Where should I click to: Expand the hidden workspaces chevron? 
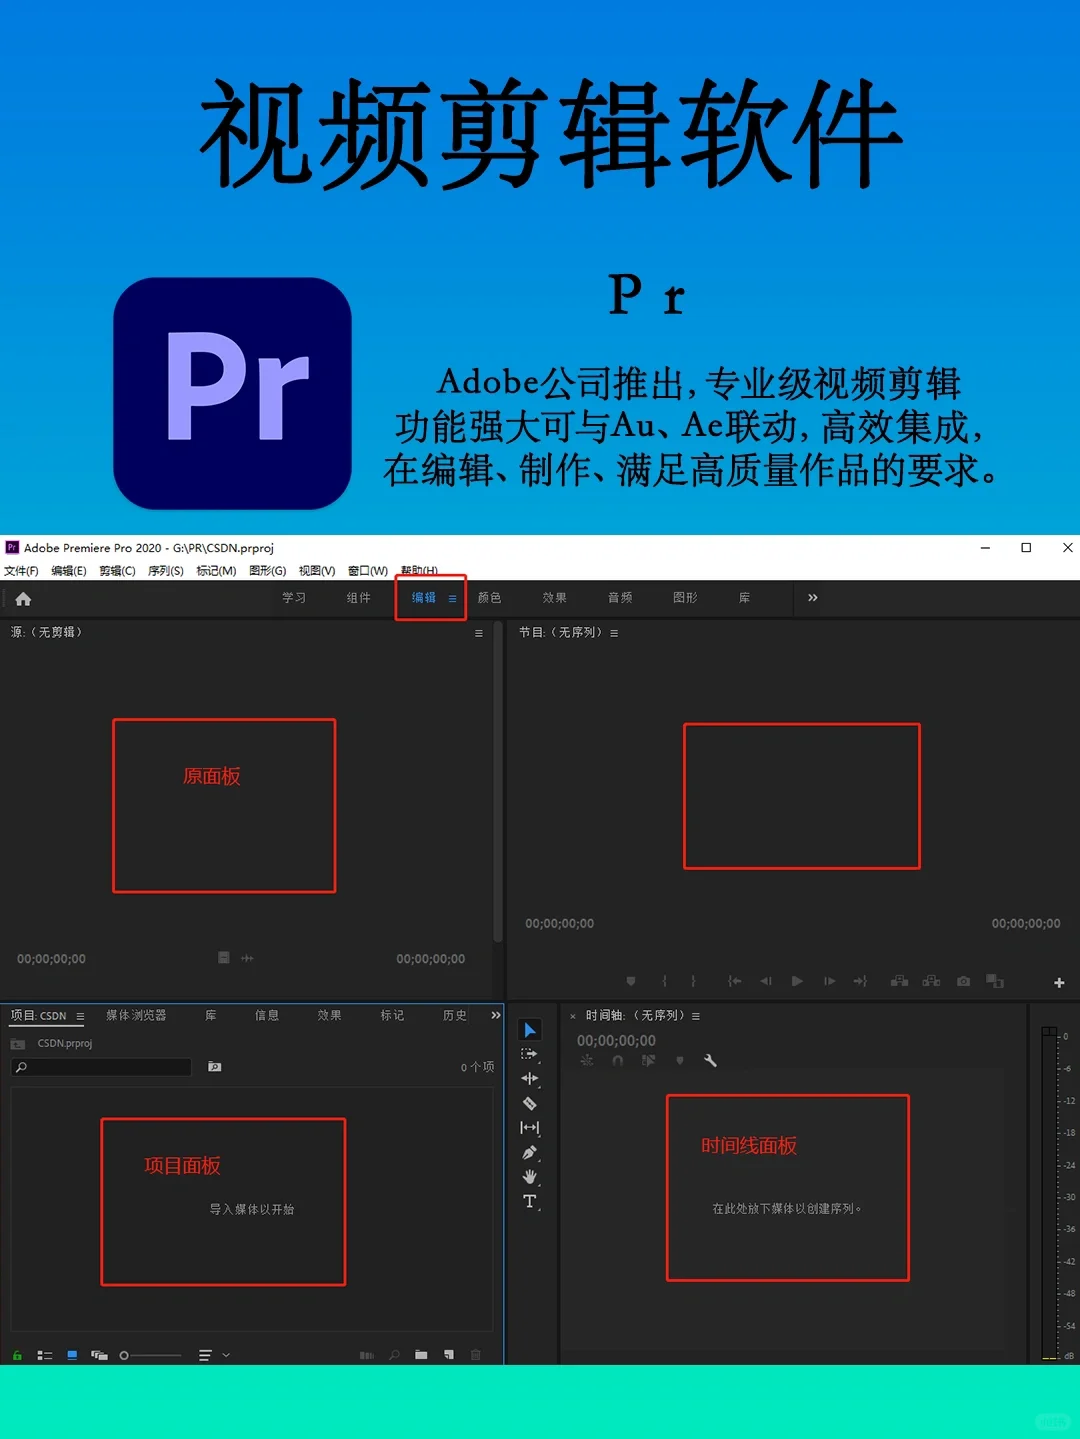click(811, 598)
